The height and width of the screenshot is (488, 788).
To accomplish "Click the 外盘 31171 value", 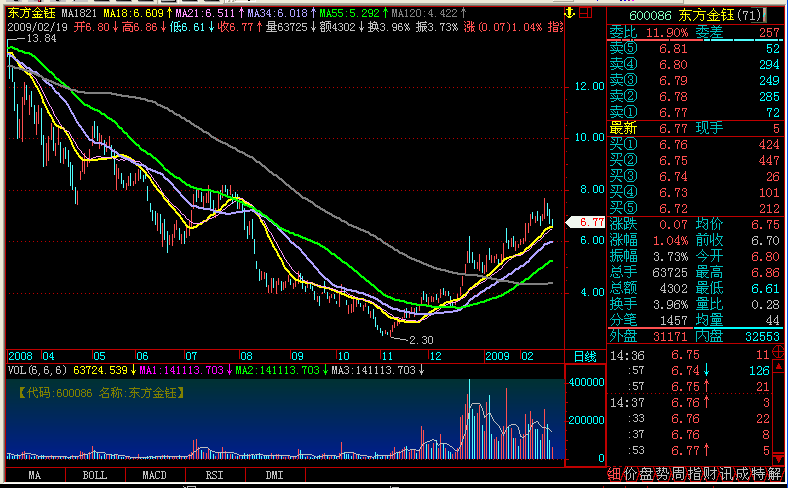I will (669, 336).
